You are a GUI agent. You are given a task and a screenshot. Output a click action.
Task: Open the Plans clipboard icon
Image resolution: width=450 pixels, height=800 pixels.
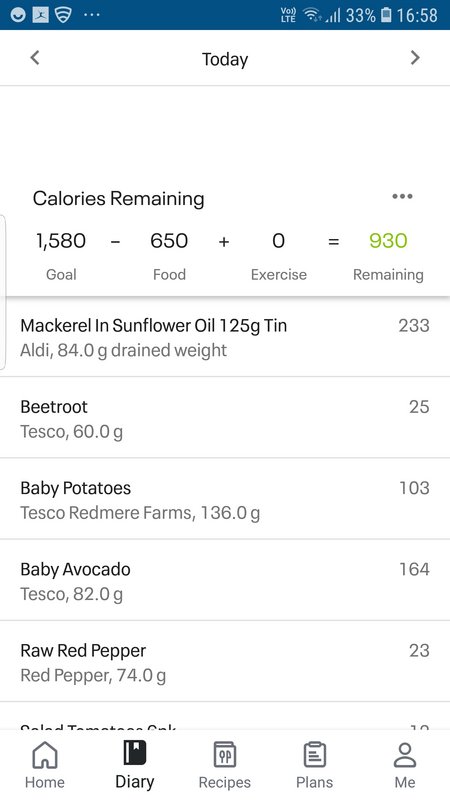pyautogui.click(x=315, y=755)
